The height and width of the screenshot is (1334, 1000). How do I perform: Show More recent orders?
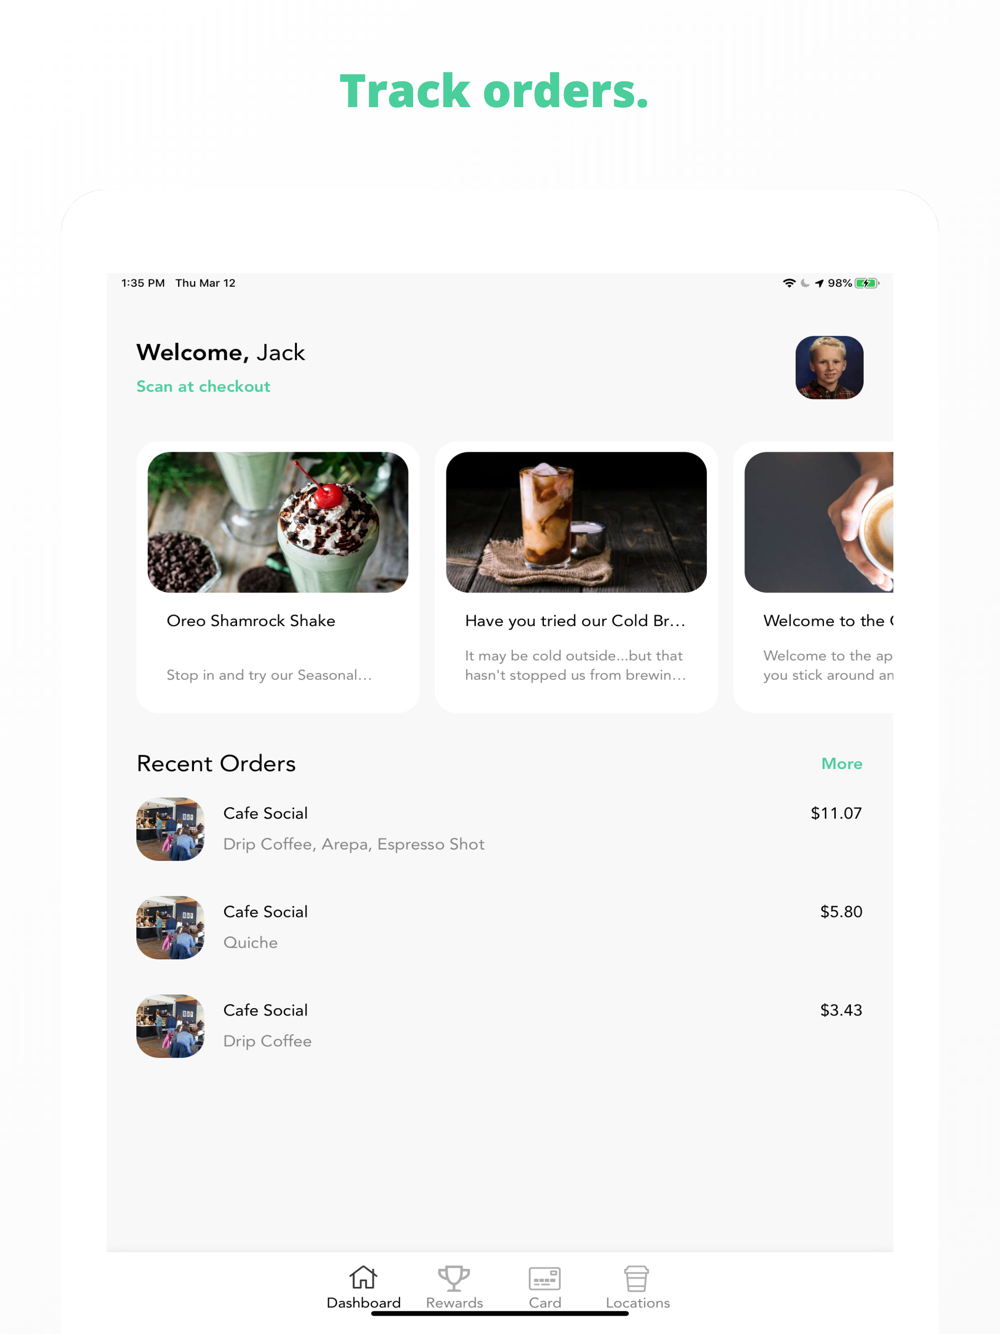[x=841, y=763]
